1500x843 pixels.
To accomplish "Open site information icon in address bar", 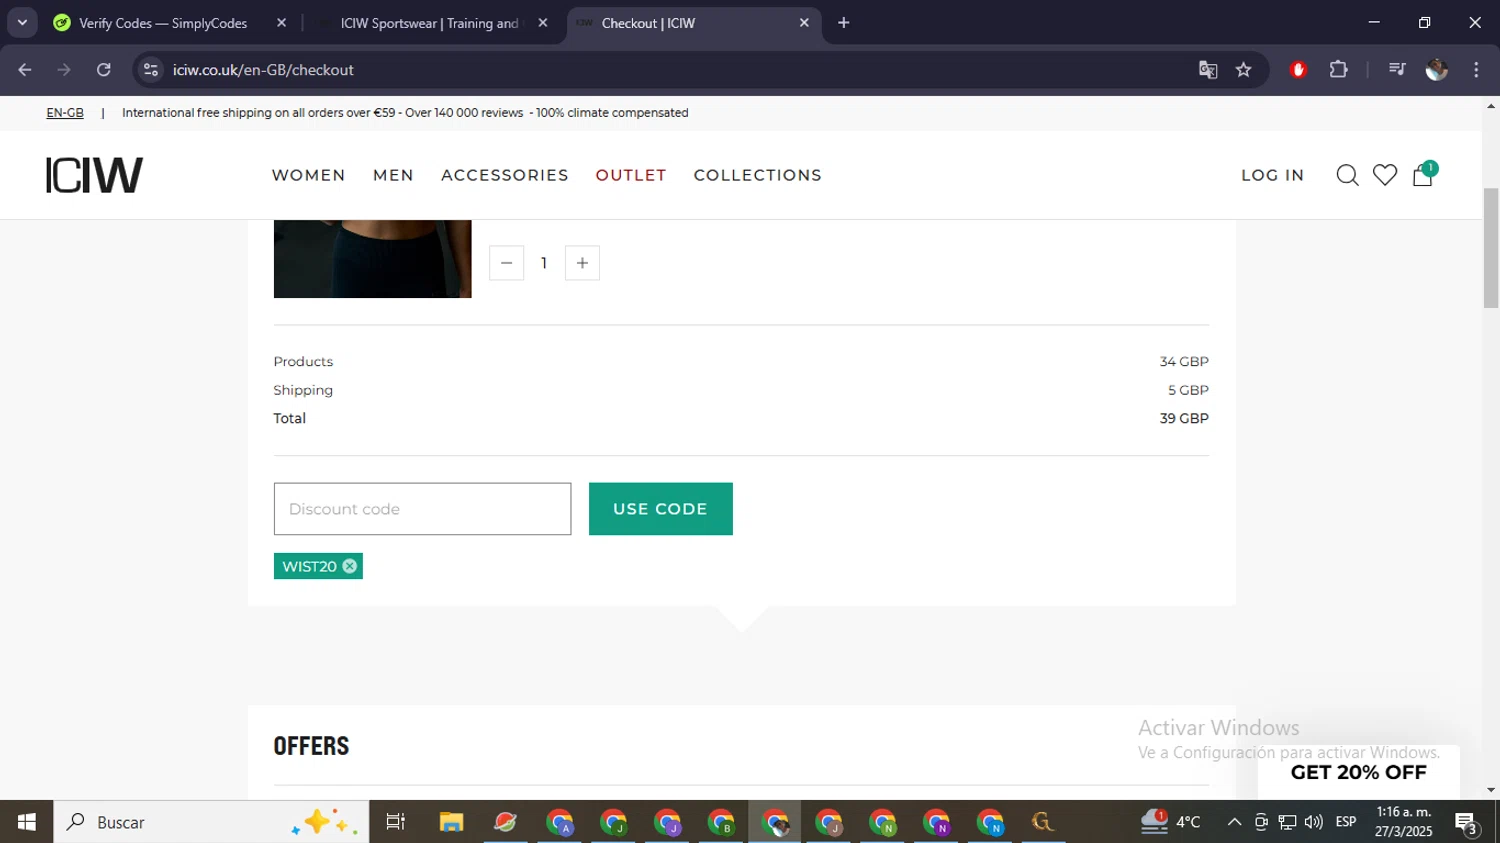I will pyautogui.click(x=151, y=70).
